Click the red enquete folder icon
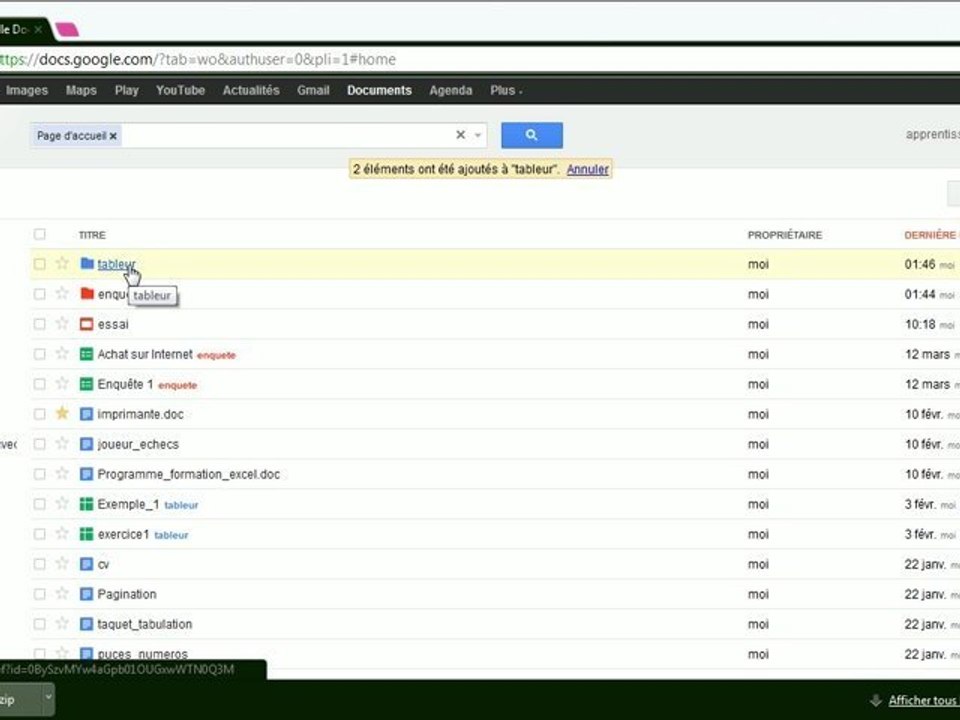 pos(87,294)
